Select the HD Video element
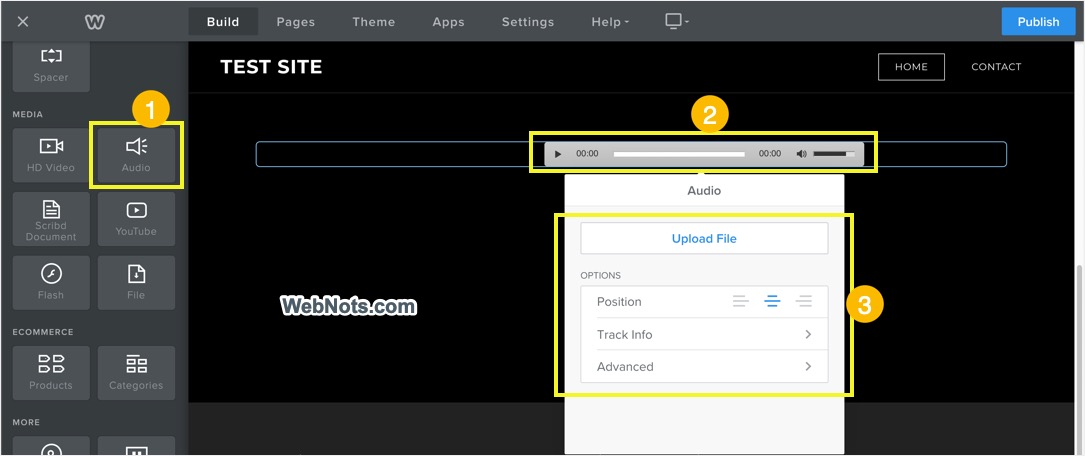This screenshot has width=1085, height=456. pyautogui.click(x=51, y=156)
